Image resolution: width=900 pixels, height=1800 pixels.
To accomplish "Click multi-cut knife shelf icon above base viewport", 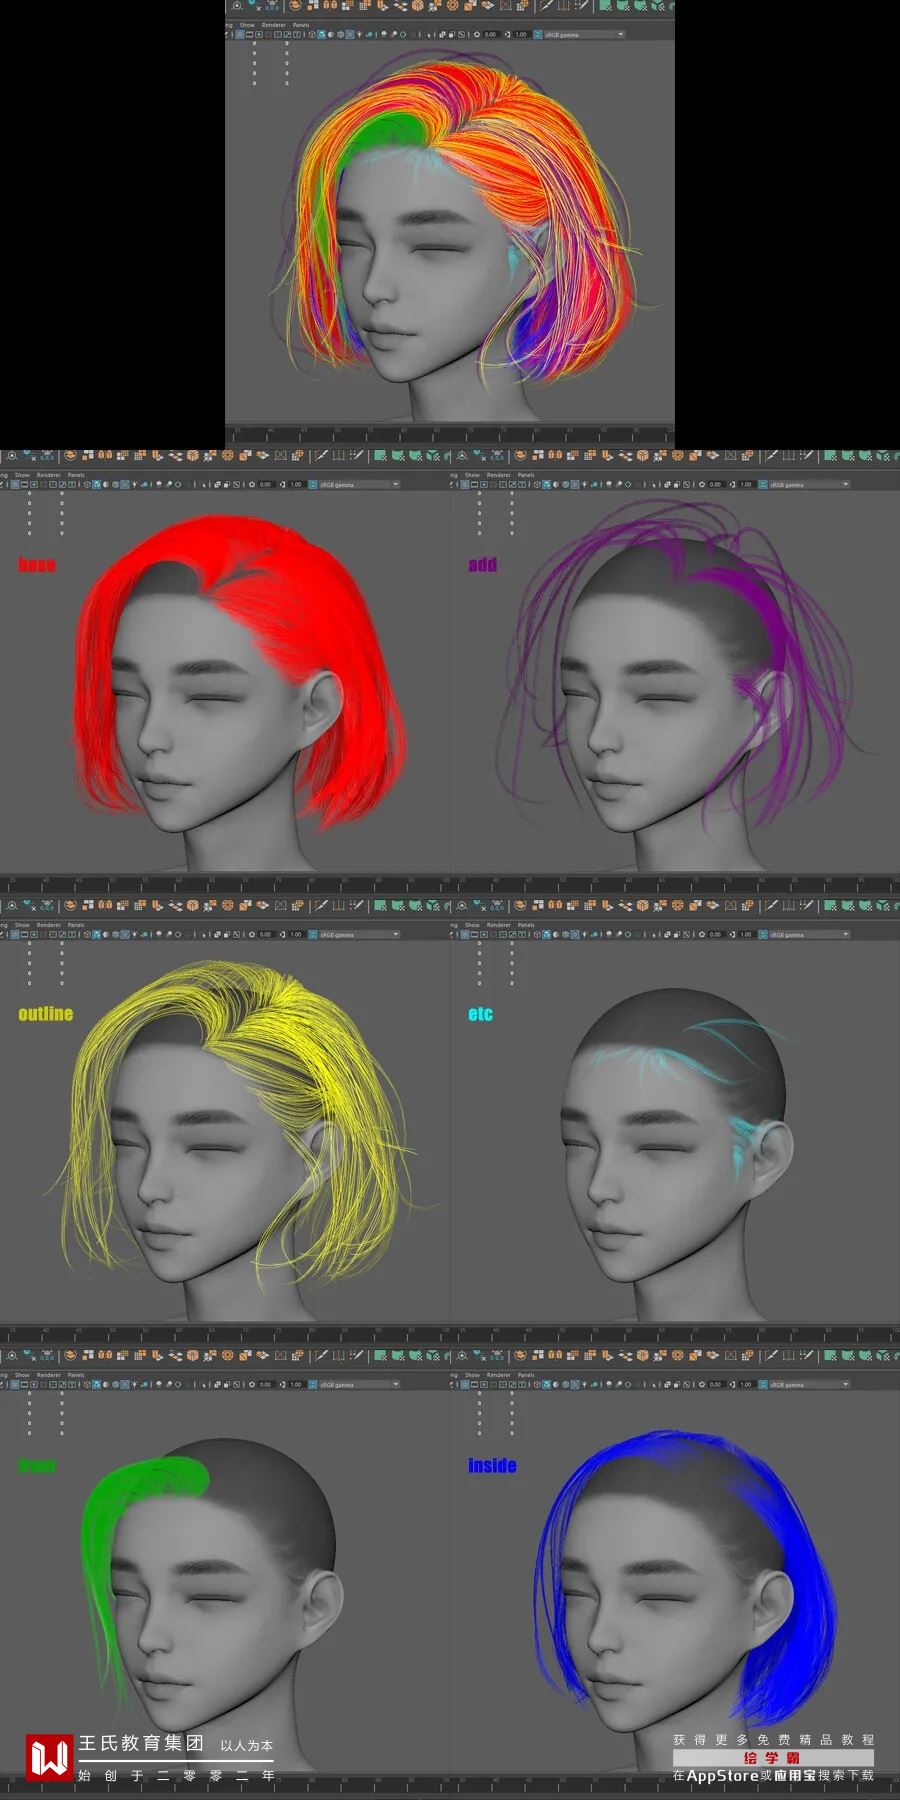I will [x=322, y=455].
